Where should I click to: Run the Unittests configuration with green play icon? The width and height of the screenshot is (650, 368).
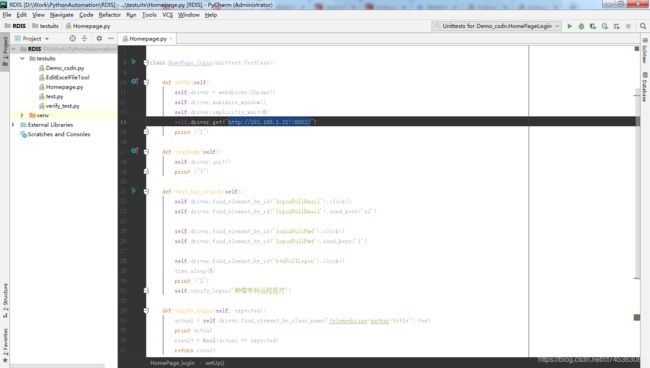pos(570,26)
